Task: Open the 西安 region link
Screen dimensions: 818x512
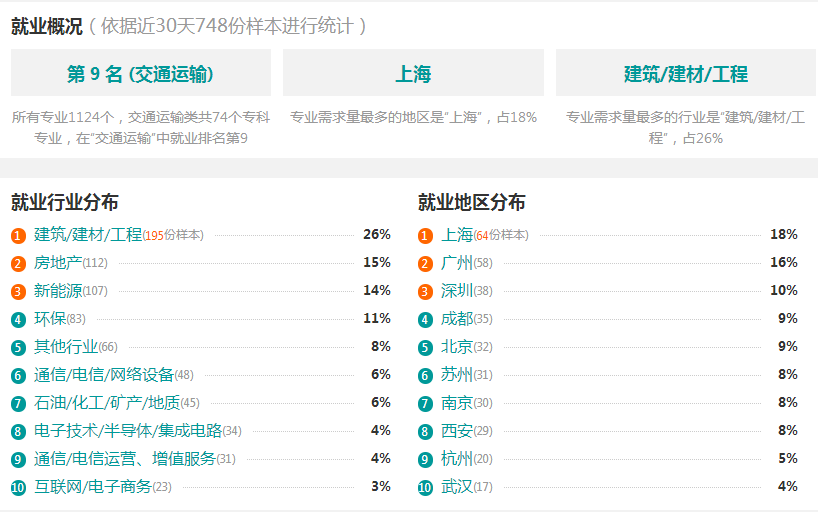Action: [457, 431]
